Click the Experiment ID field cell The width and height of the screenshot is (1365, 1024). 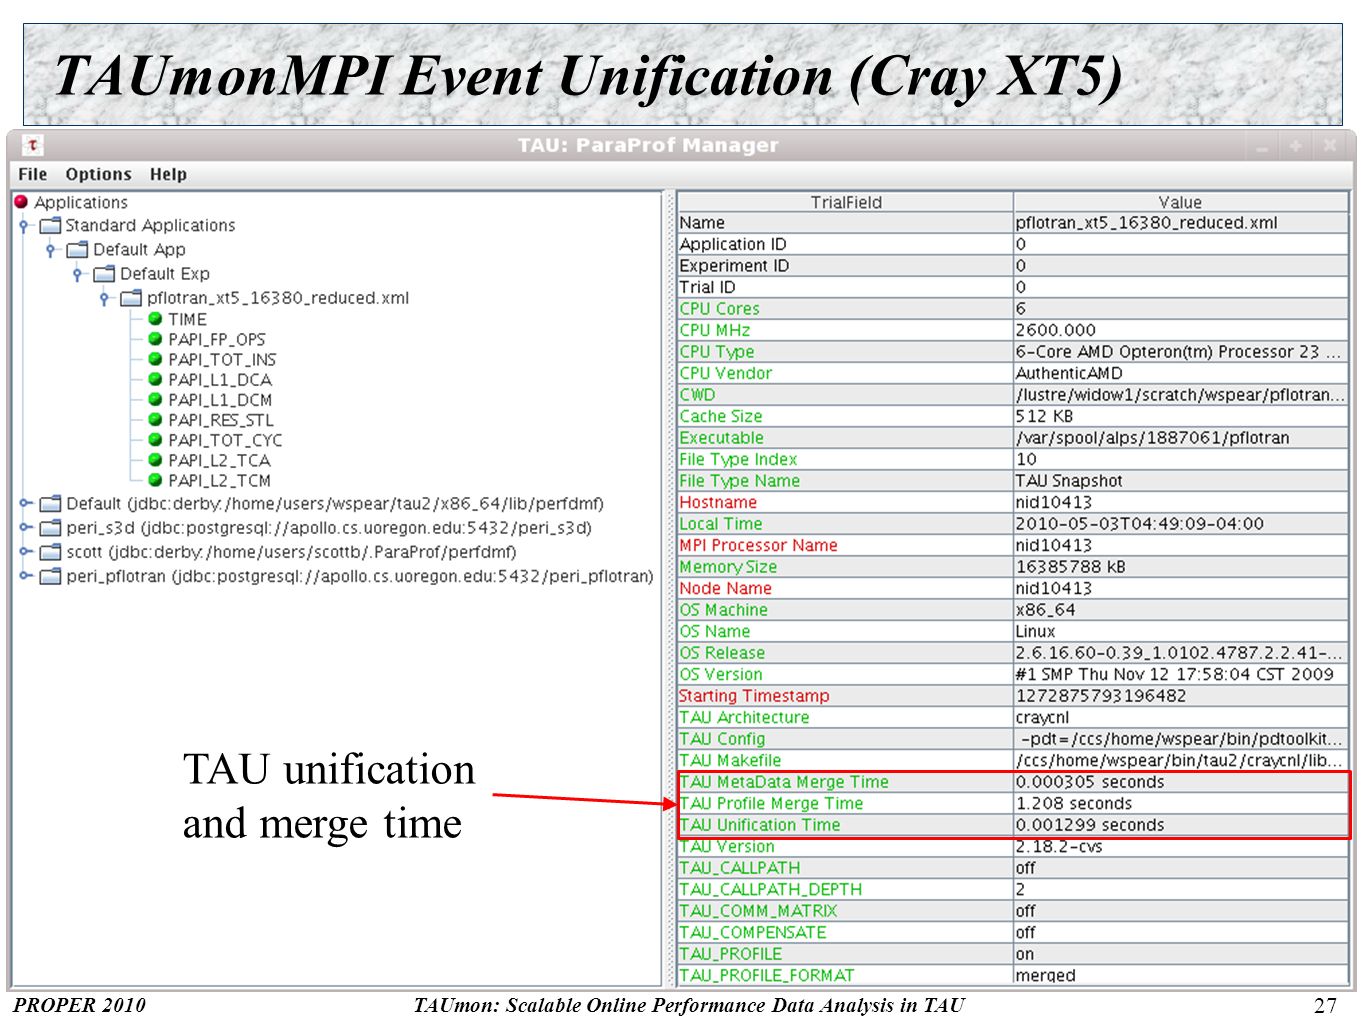(x=846, y=266)
